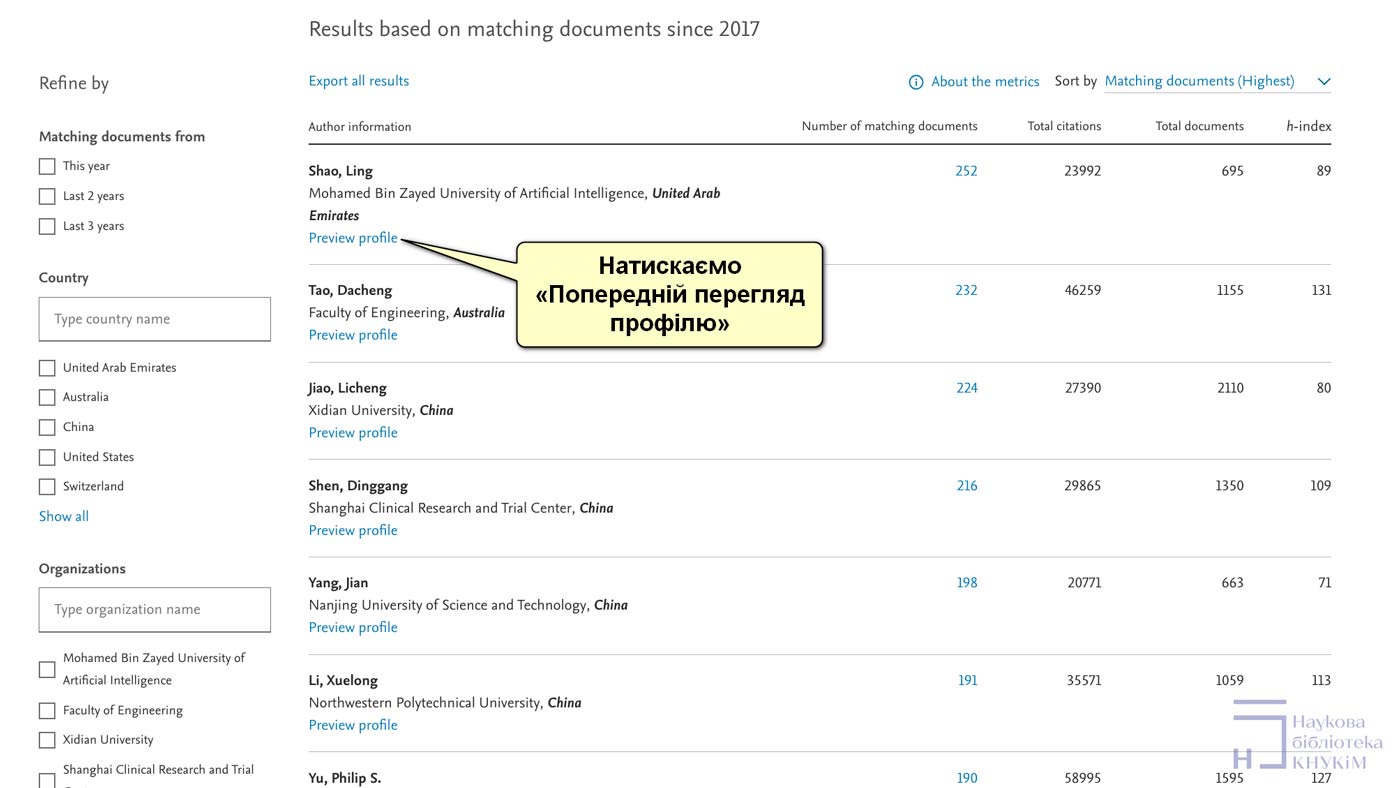Image resolution: width=1400 pixels, height=788 pixels.
Task: Enable the Last 2 years filter
Action: [47, 197]
